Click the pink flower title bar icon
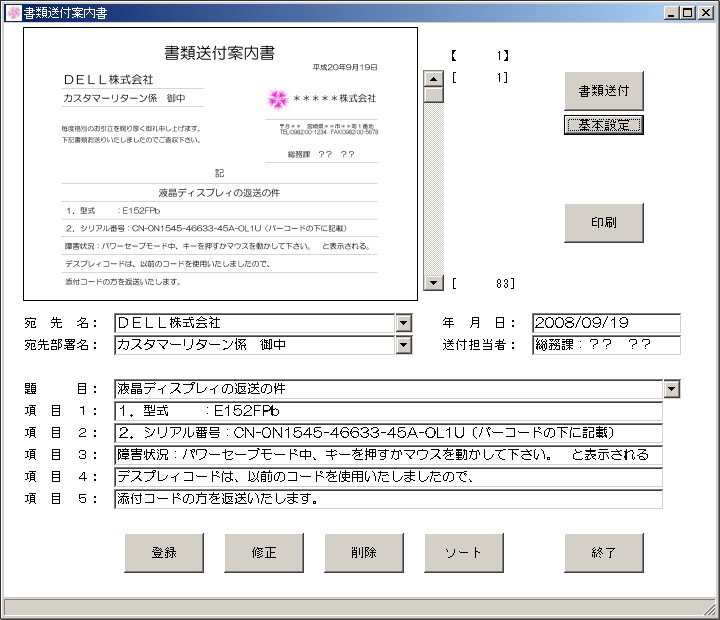The height and width of the screenshot is (620, 720). tap(13, 13)
